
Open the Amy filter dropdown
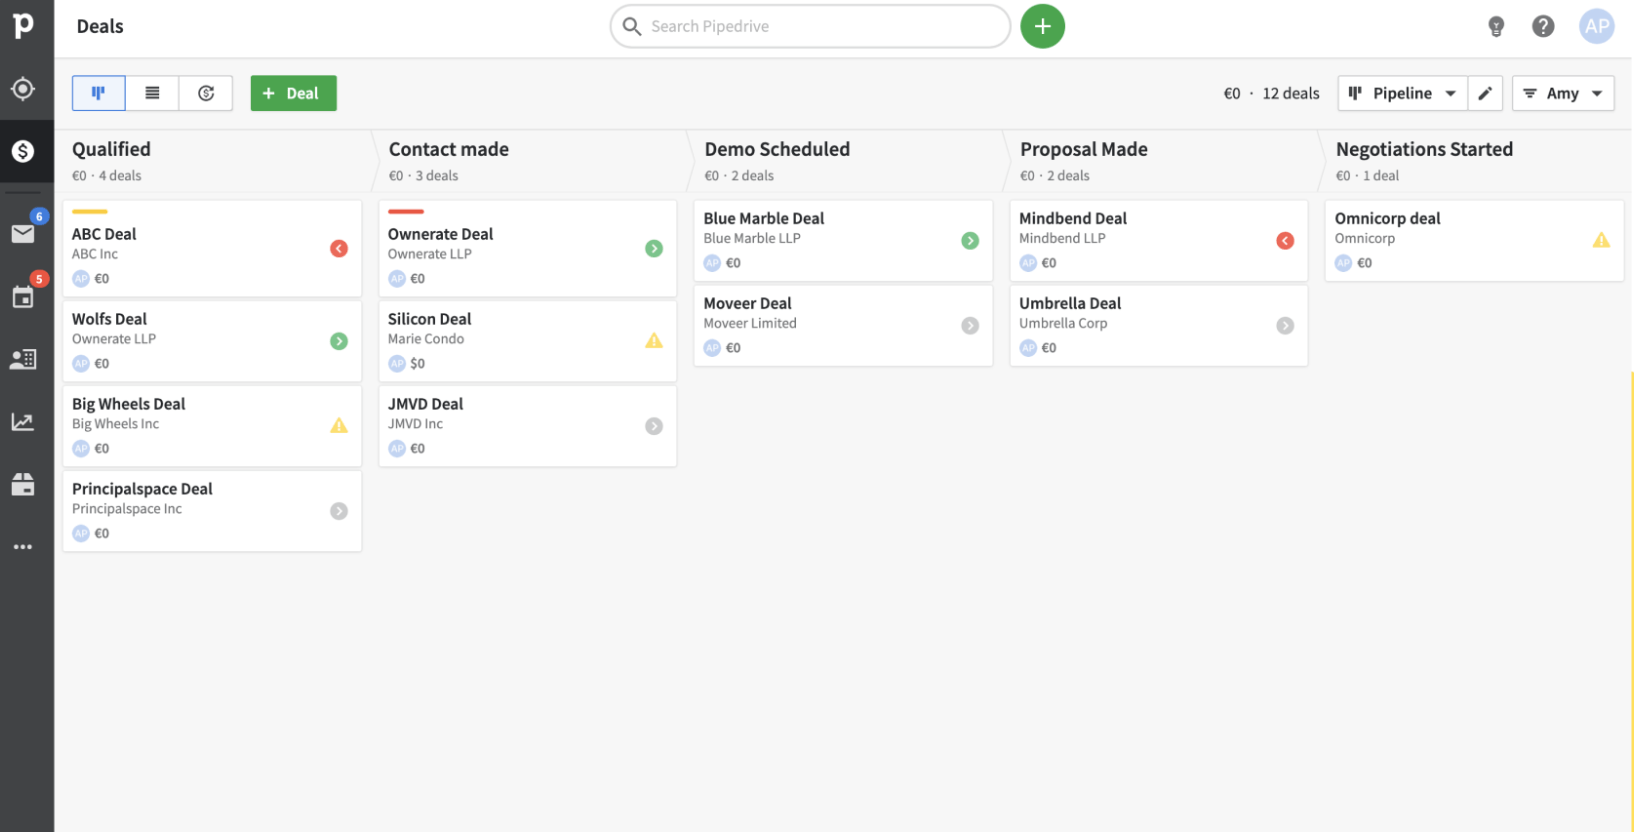pyautogui.click(x=1562, y=93)
